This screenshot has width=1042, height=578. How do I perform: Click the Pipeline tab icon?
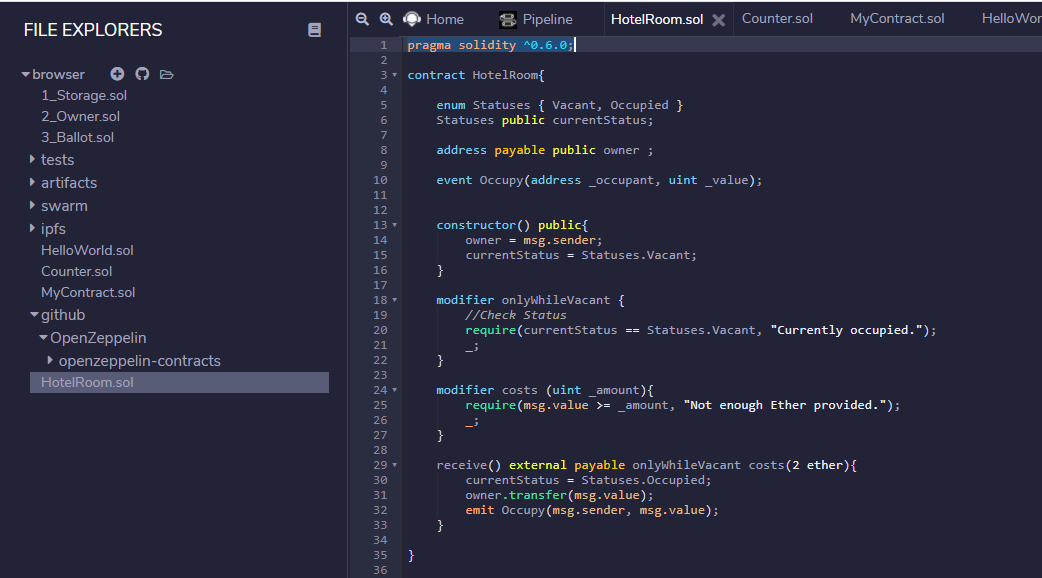coord(508,20)
